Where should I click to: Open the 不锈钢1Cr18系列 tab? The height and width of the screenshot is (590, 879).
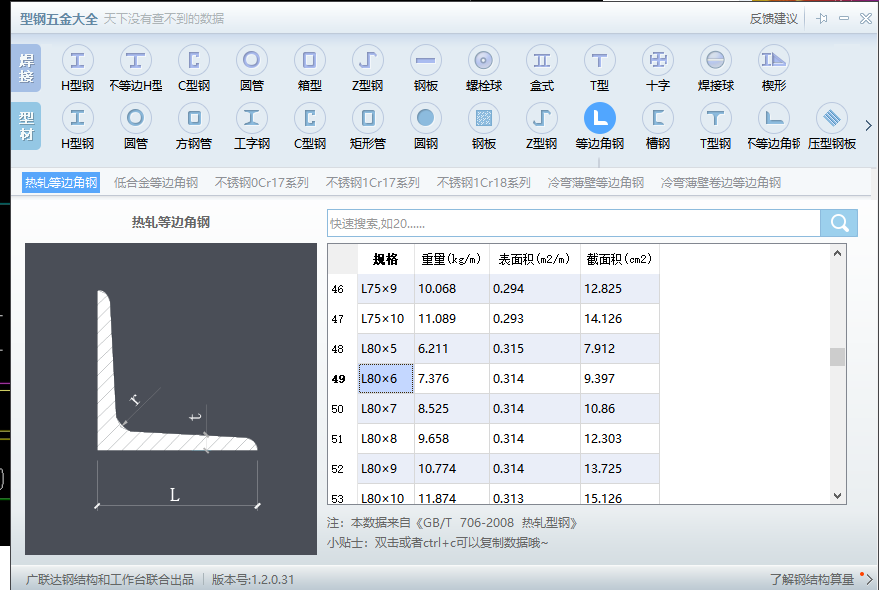click(484, 183)
